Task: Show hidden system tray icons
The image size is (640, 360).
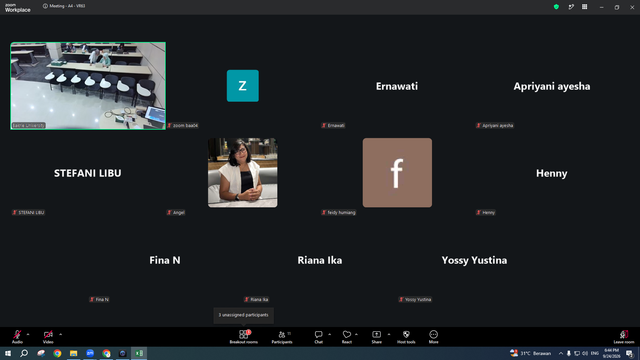Action: pyautogui.click(x=561, y=353)
